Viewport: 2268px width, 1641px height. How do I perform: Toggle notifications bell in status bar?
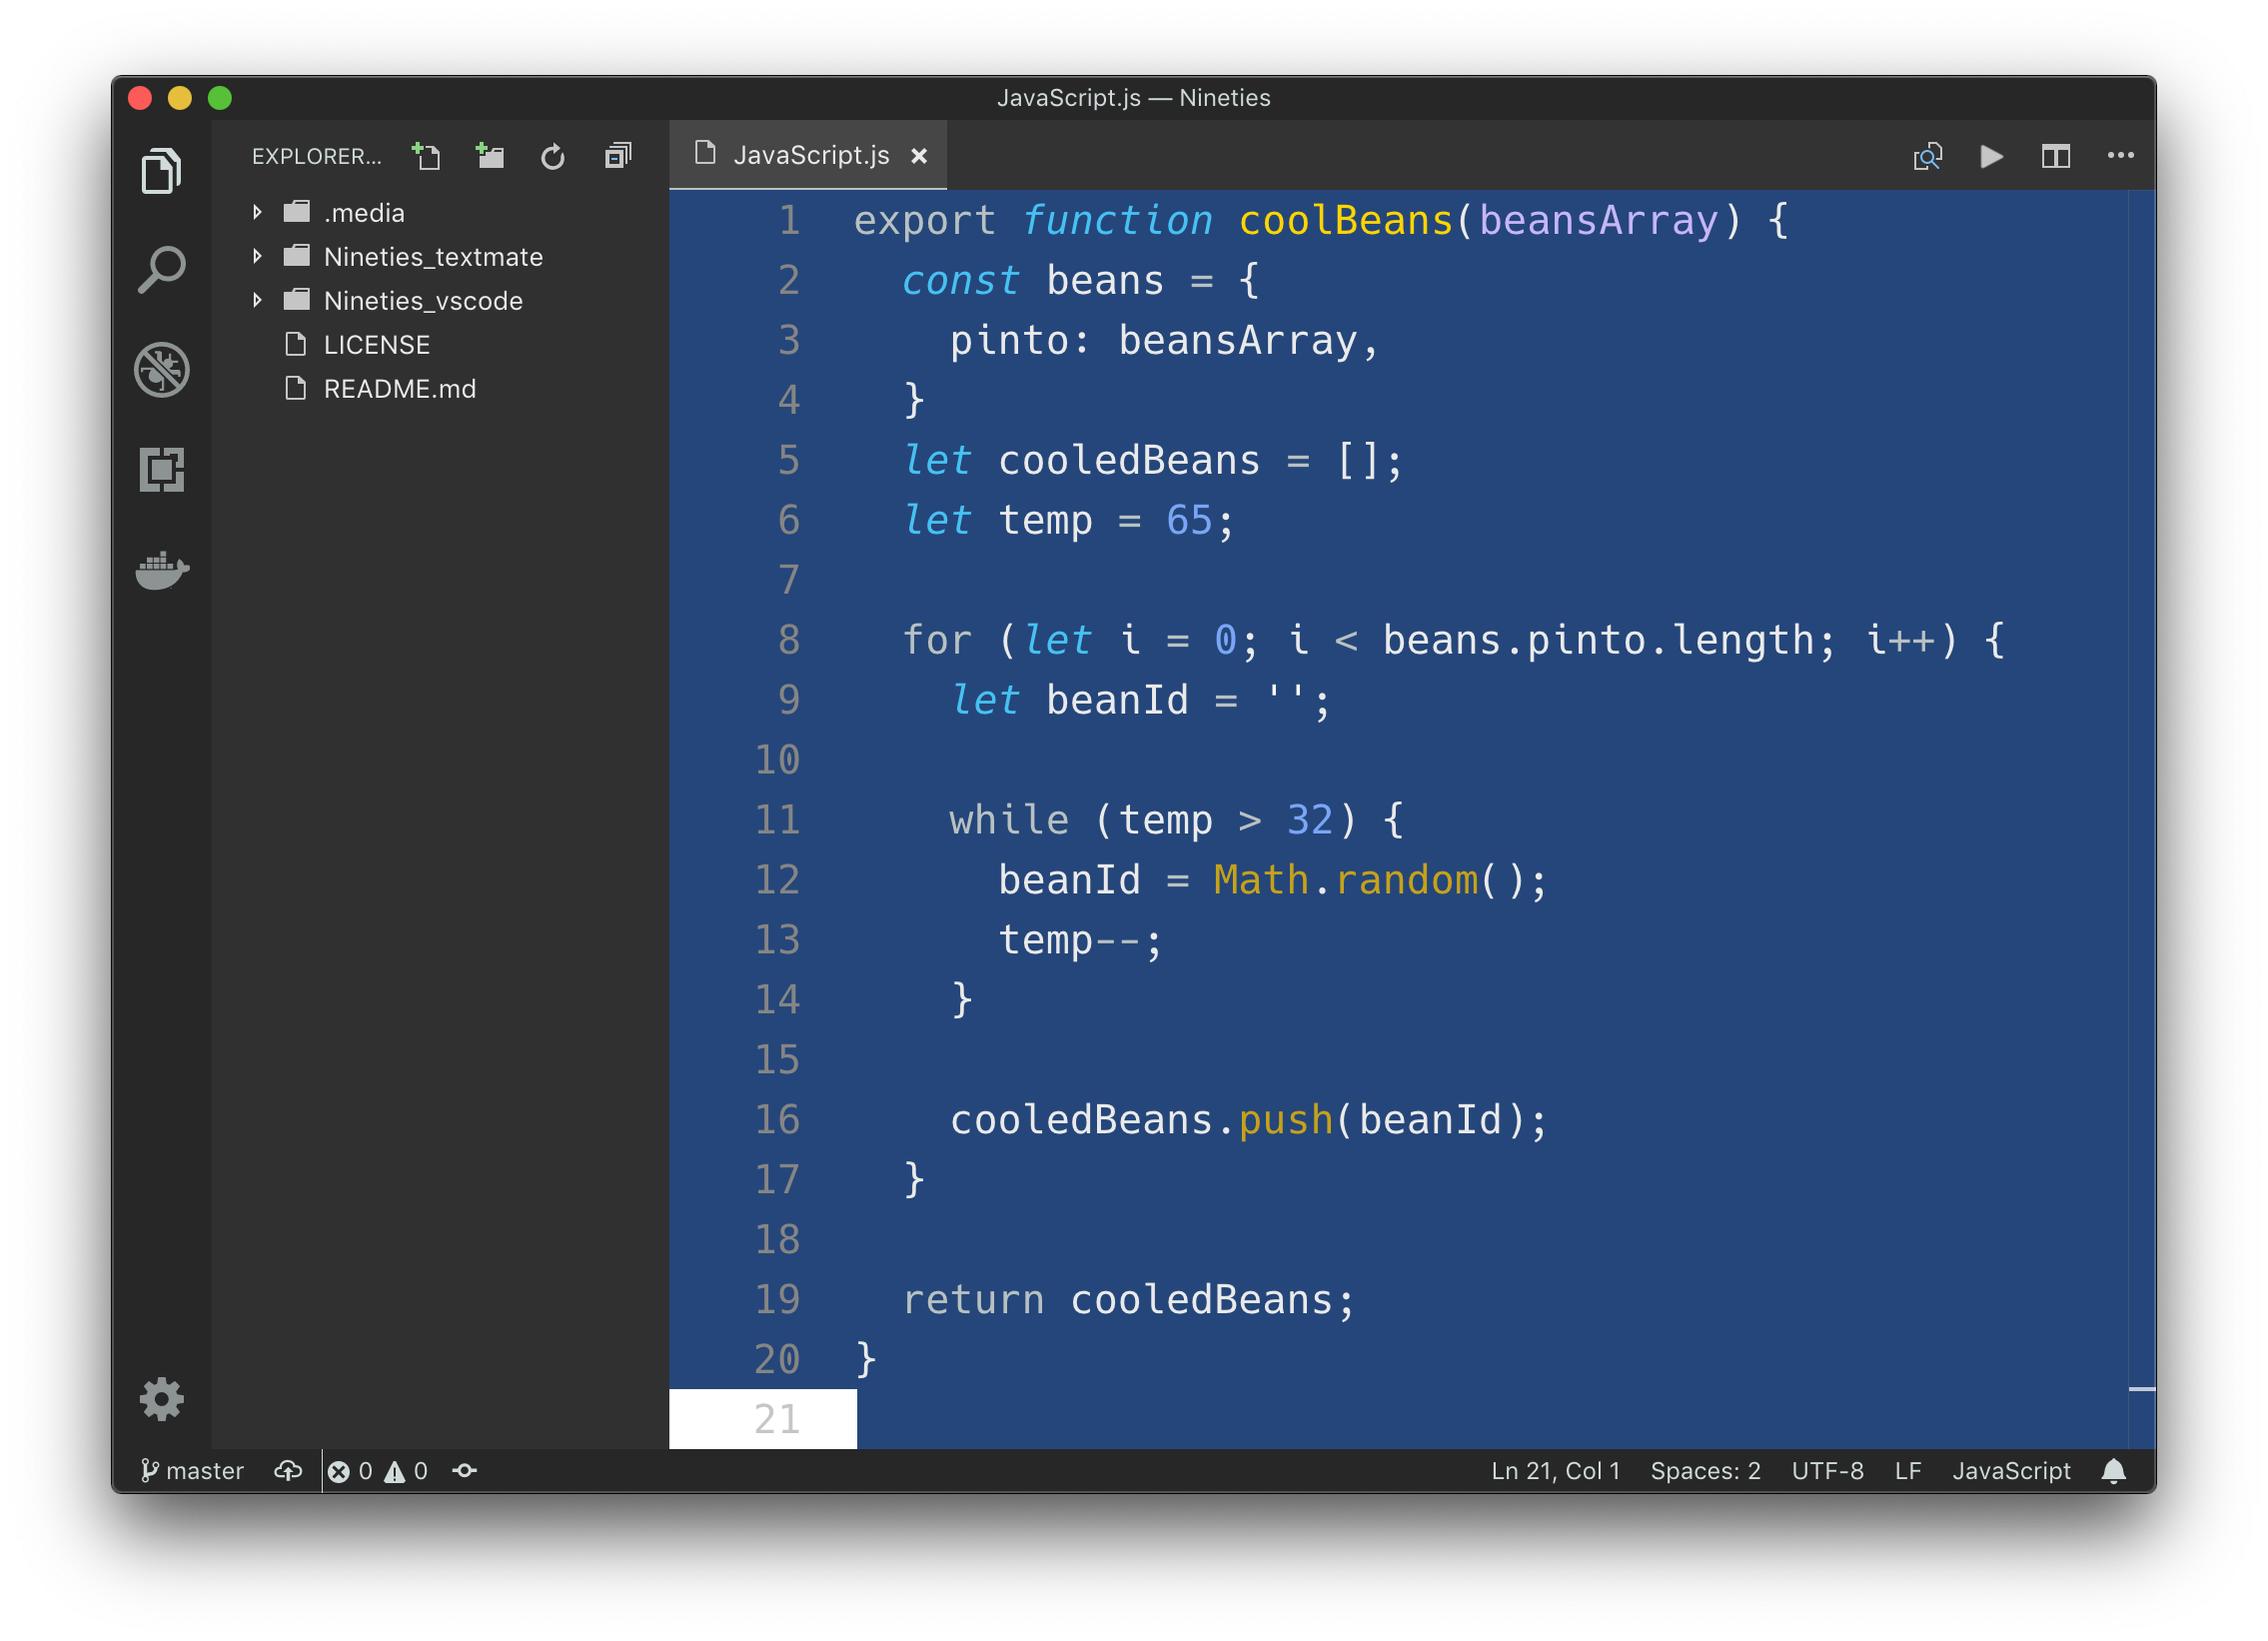point(2113,1471)
